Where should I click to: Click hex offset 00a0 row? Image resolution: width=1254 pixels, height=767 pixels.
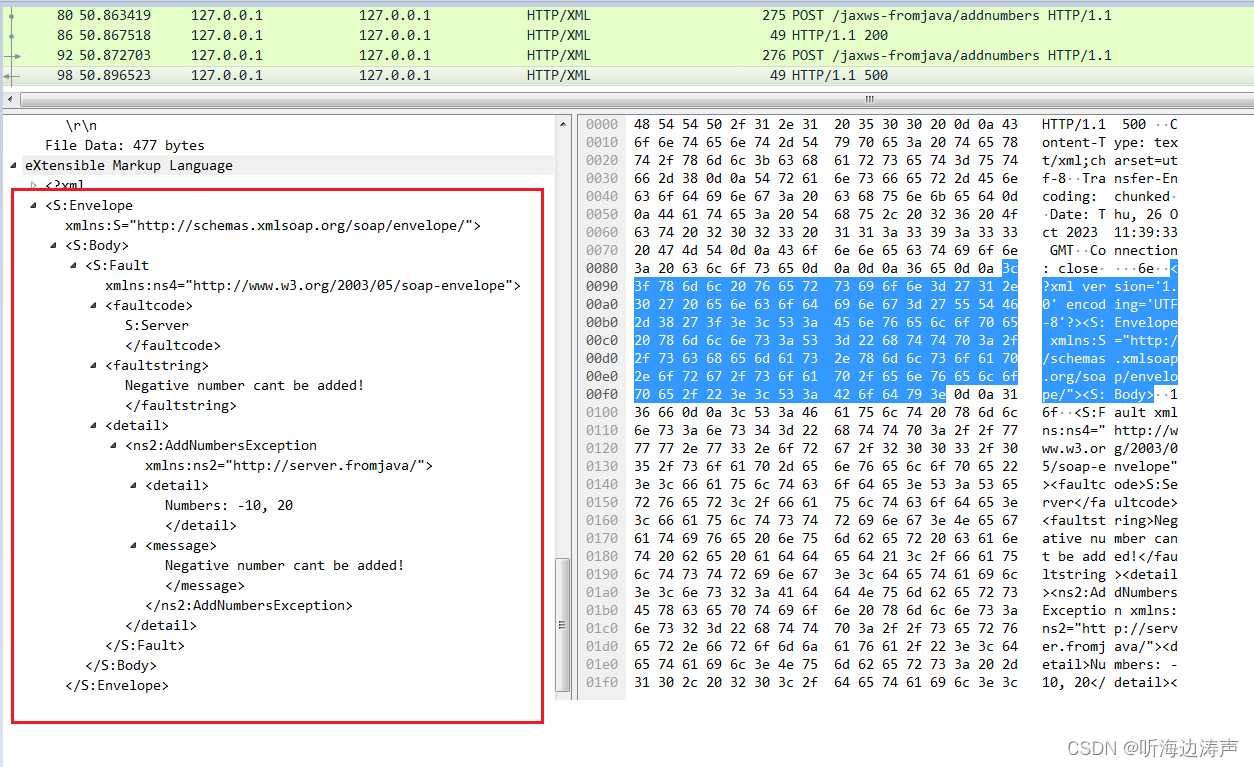pos(602,304)
